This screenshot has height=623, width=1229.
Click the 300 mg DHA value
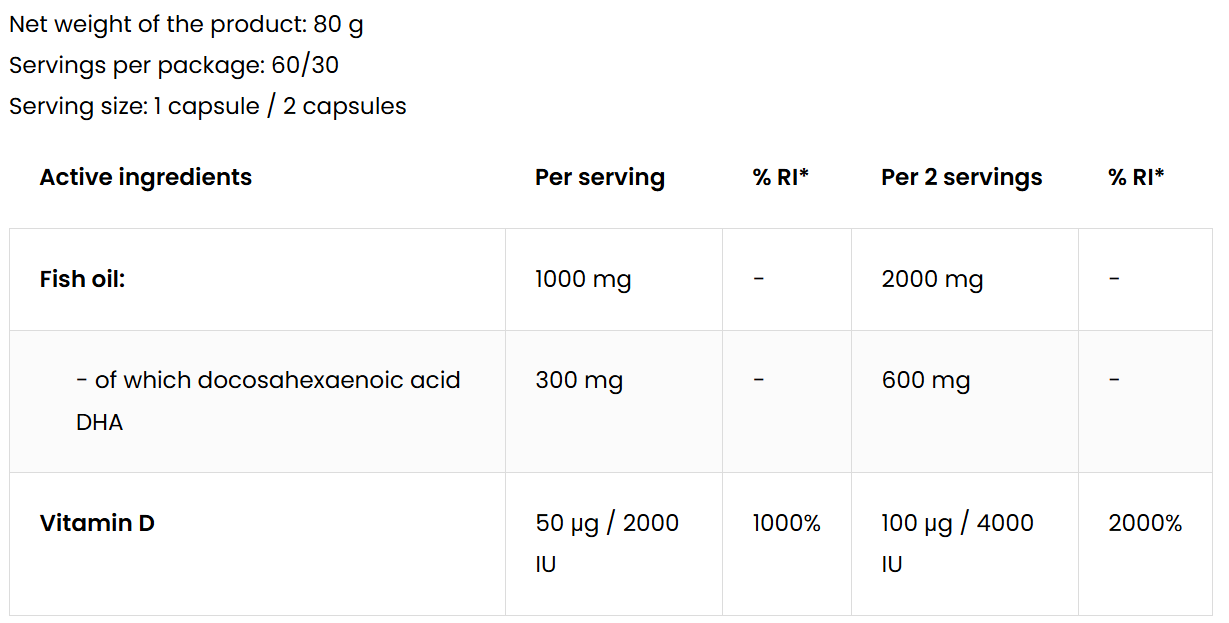tap(579, 380)
